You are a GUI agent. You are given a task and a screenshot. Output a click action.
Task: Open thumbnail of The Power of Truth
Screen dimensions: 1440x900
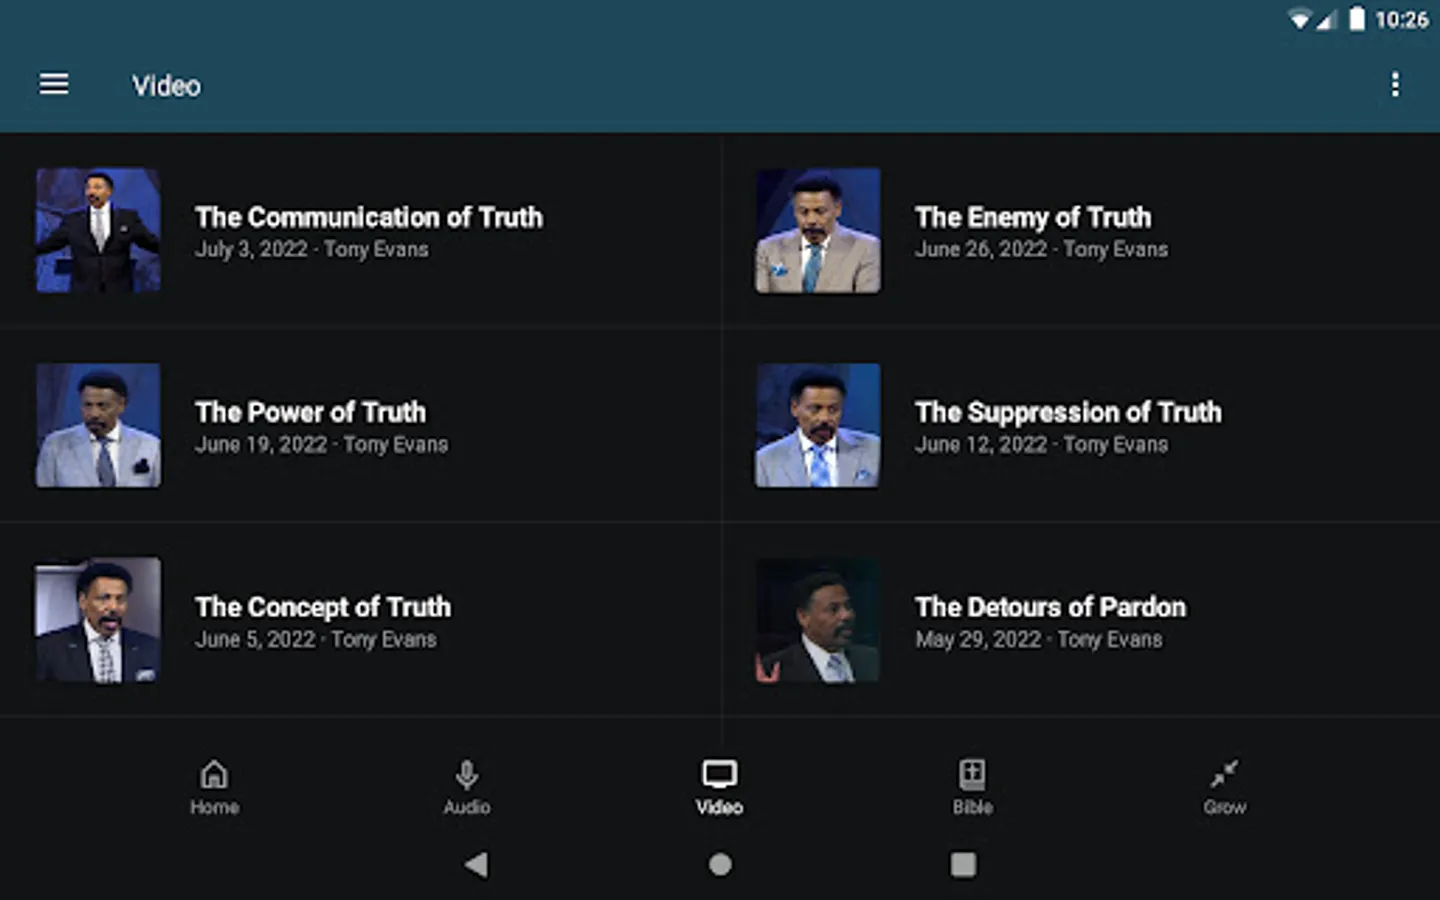point(98,425)
